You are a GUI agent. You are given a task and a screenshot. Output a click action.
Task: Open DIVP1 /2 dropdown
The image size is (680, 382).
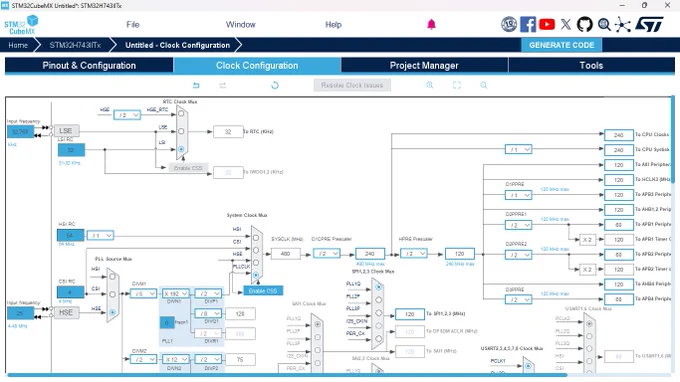pyautogui.click(x=208, y=294)
